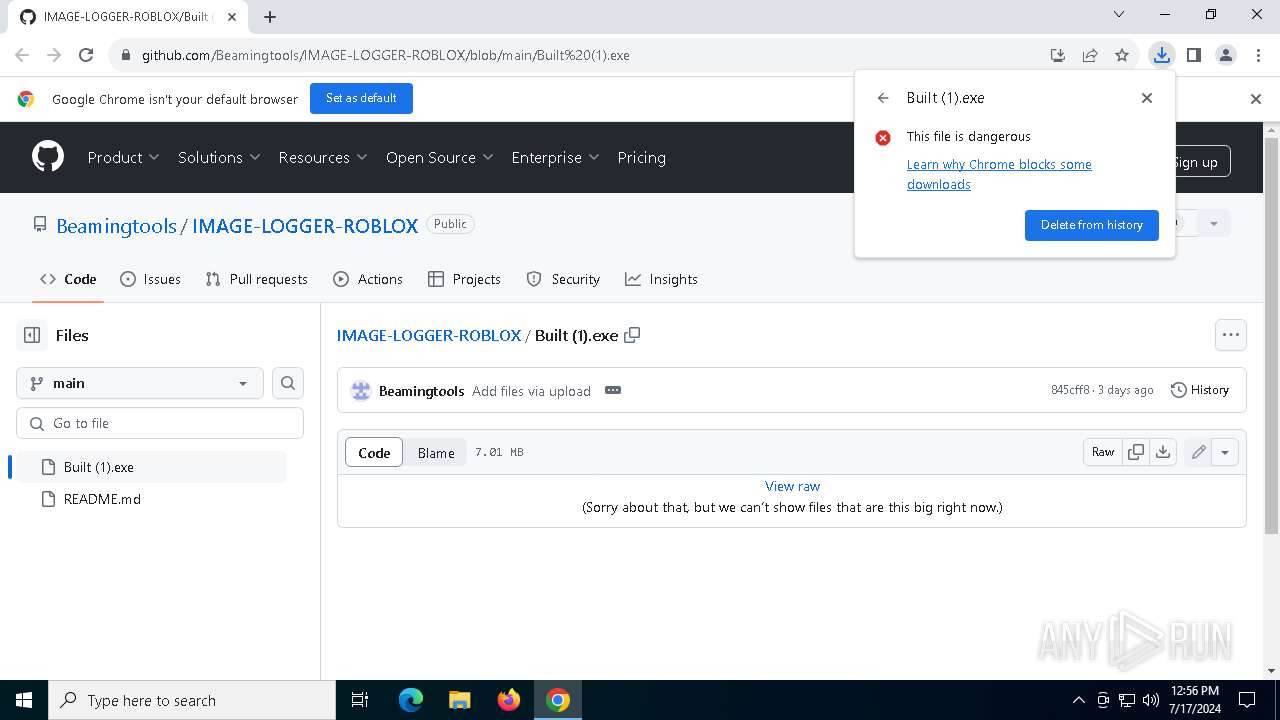The height and width of the screenshot is (720, 1280).
Task: Open Microsoft Edge from taskbar
Action: tap(411, 700)
